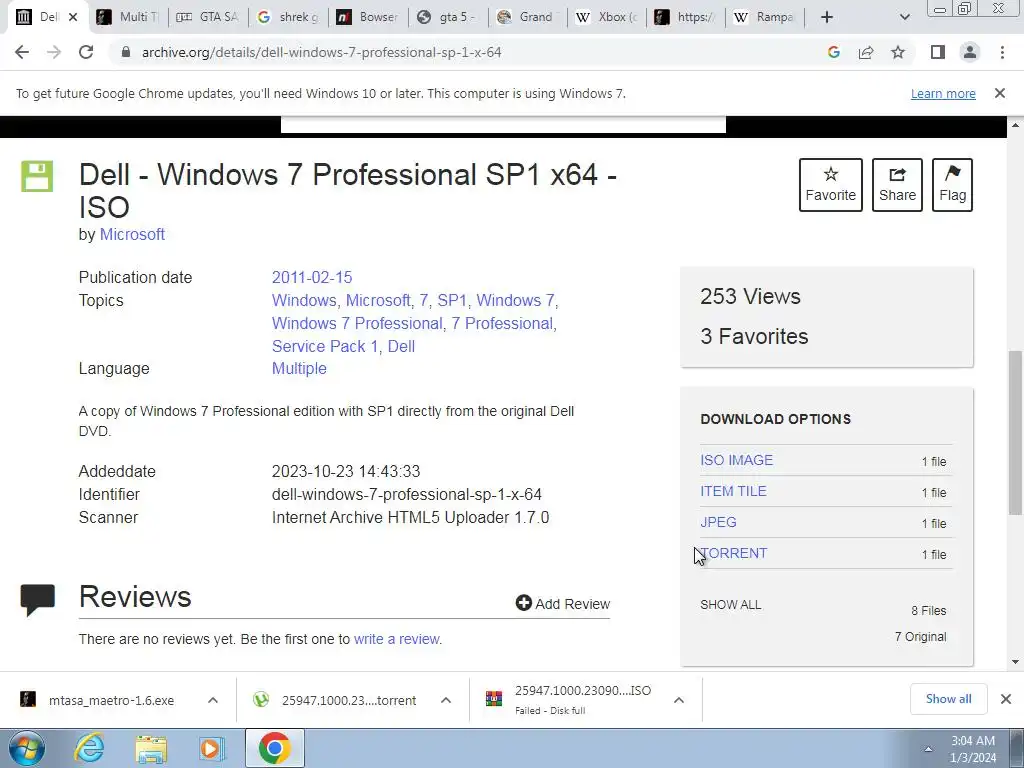This screenshot has height=768, width=1024.
Task: Click the browser forward arrow
Action: click(54, 52)
